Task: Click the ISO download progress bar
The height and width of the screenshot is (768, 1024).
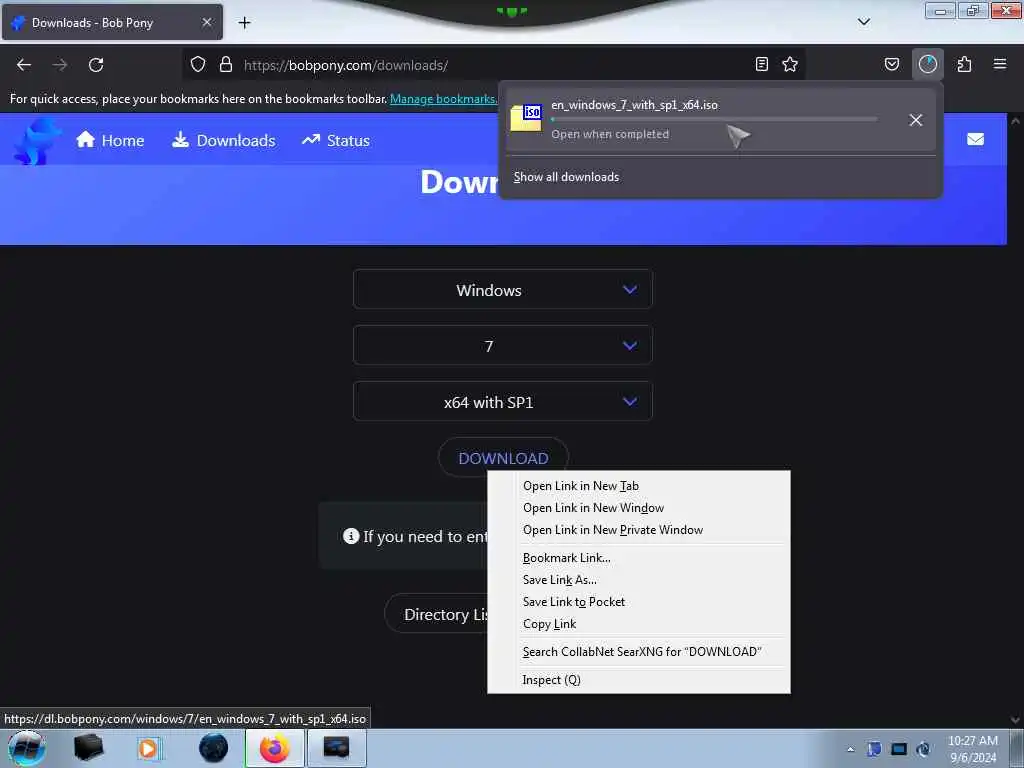Action: click(x=714, y=120)
